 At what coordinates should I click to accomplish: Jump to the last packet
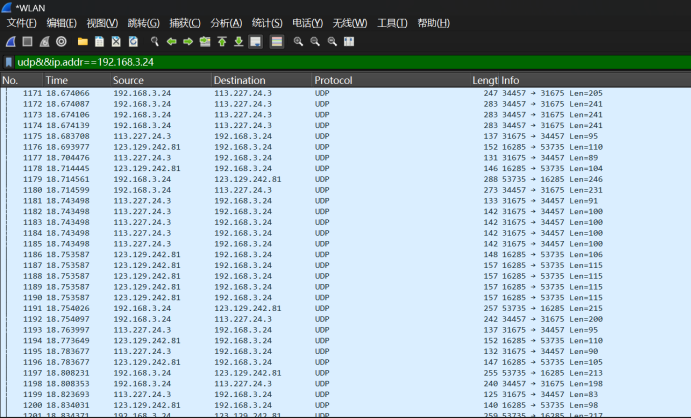238,41
